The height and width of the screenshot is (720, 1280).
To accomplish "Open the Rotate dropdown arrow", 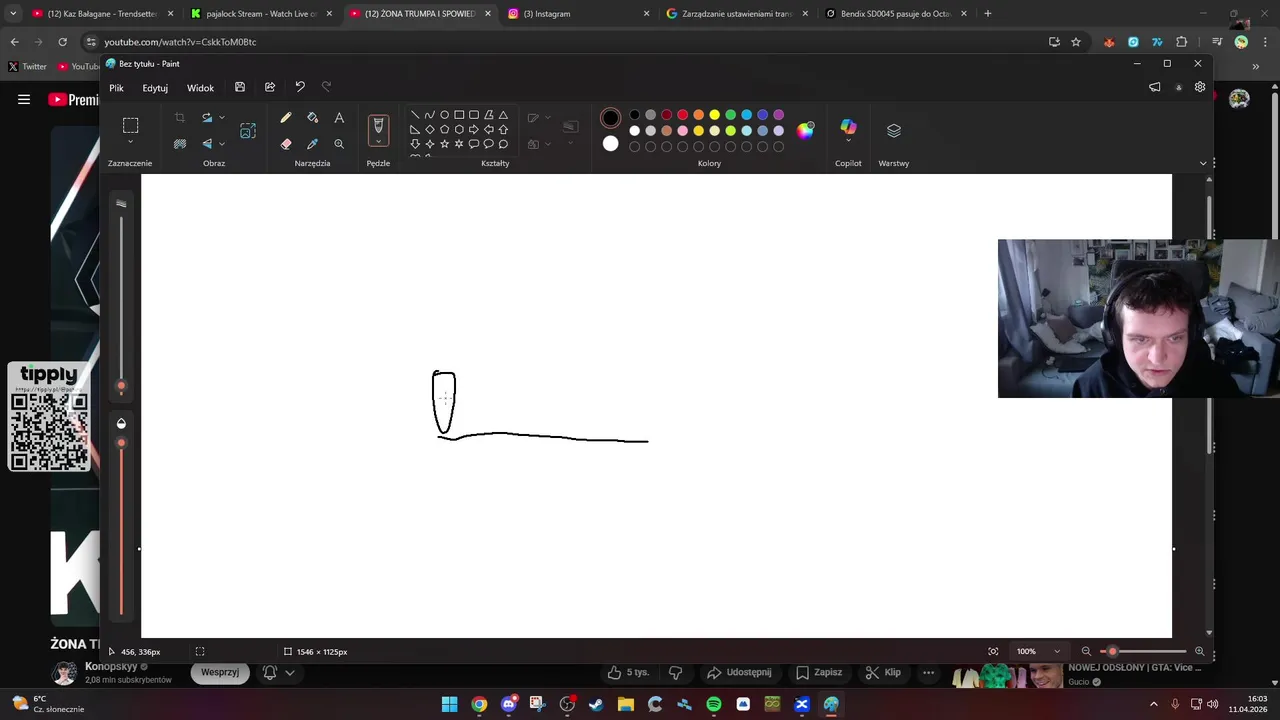I will pyautogui.click(x=221, y=118).
